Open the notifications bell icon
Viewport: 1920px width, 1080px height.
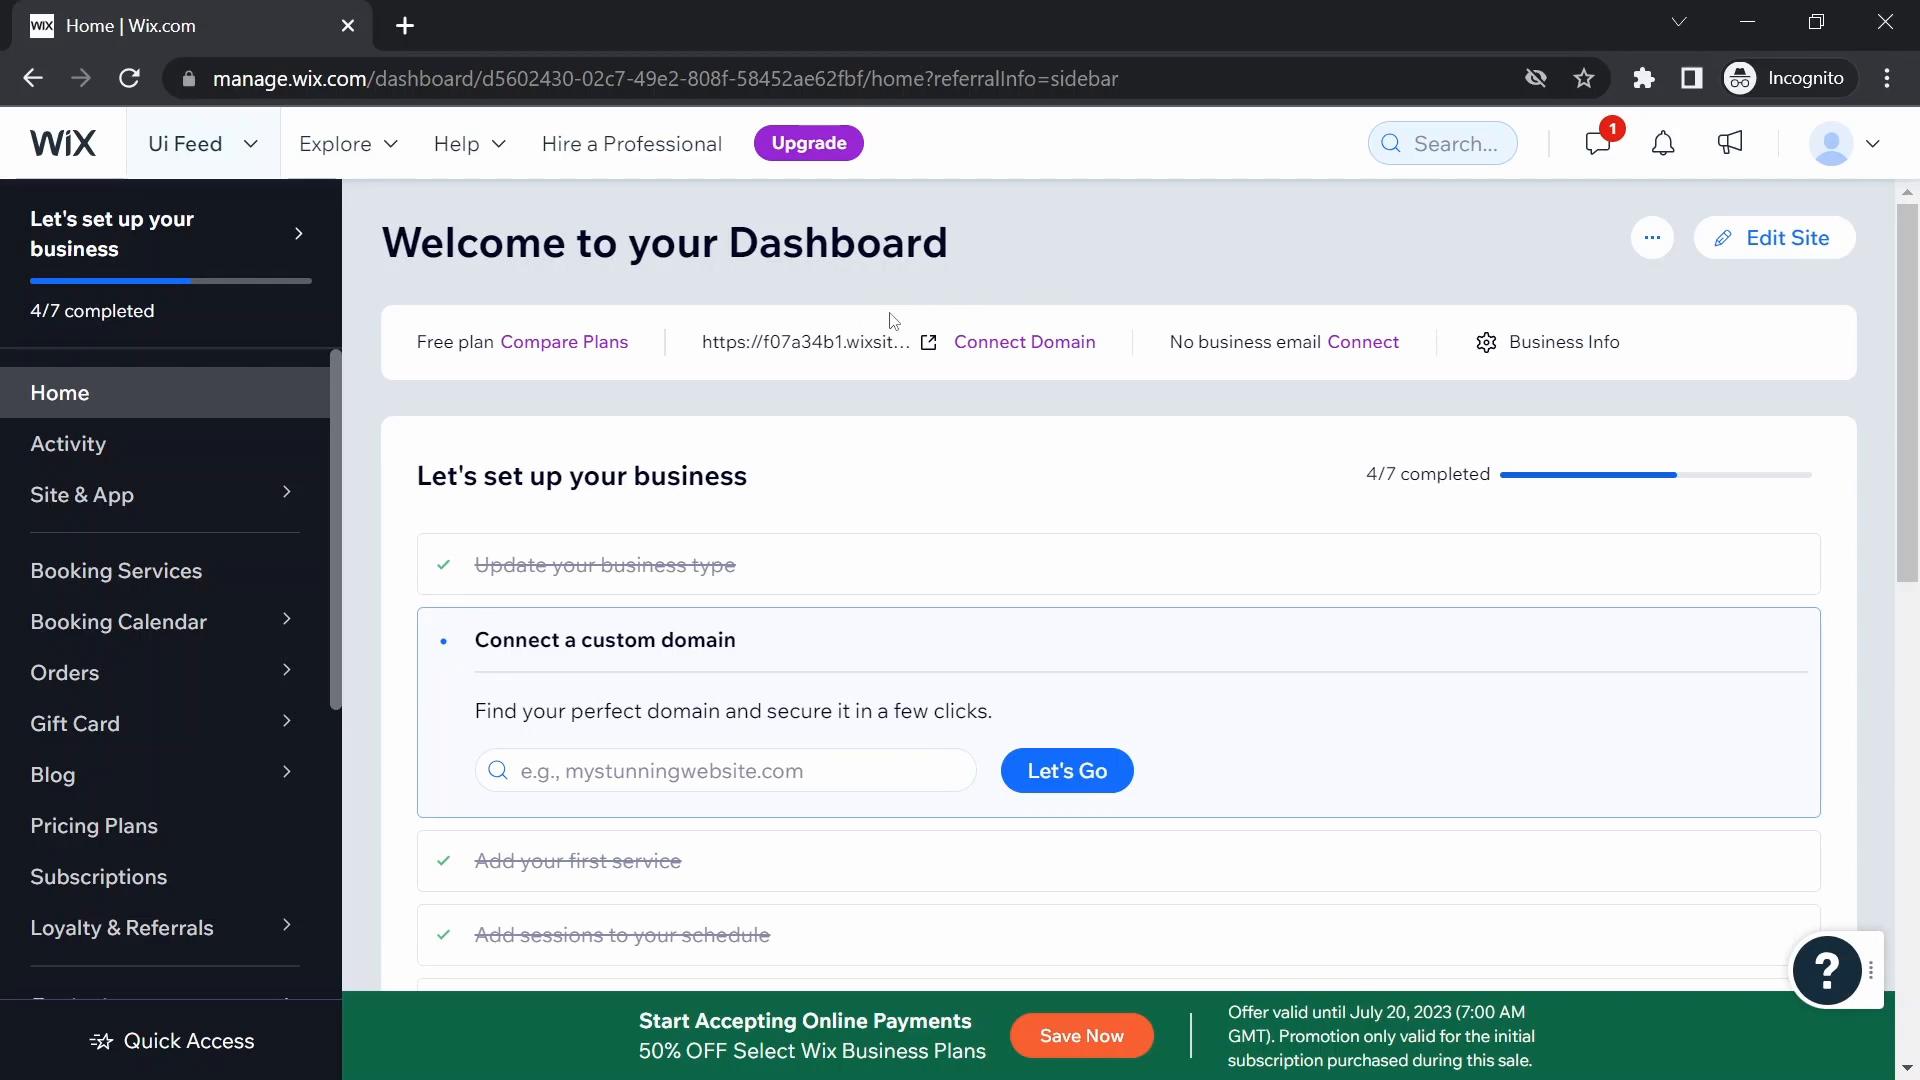[x=1663, y=142]
